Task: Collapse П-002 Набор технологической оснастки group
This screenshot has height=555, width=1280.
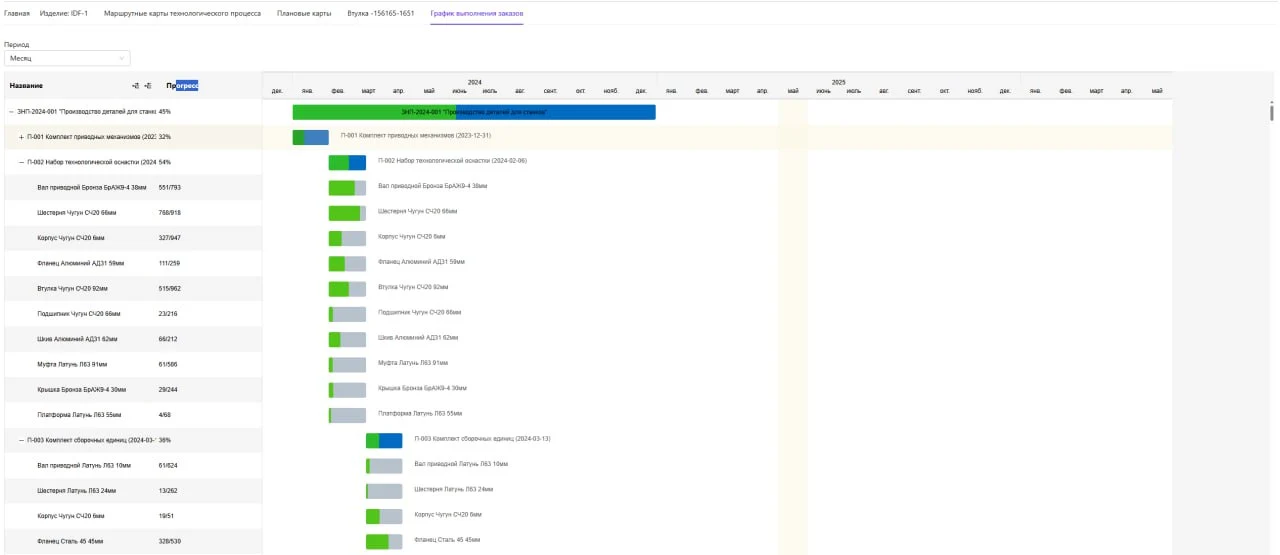Action: click(x=21, y=162)
